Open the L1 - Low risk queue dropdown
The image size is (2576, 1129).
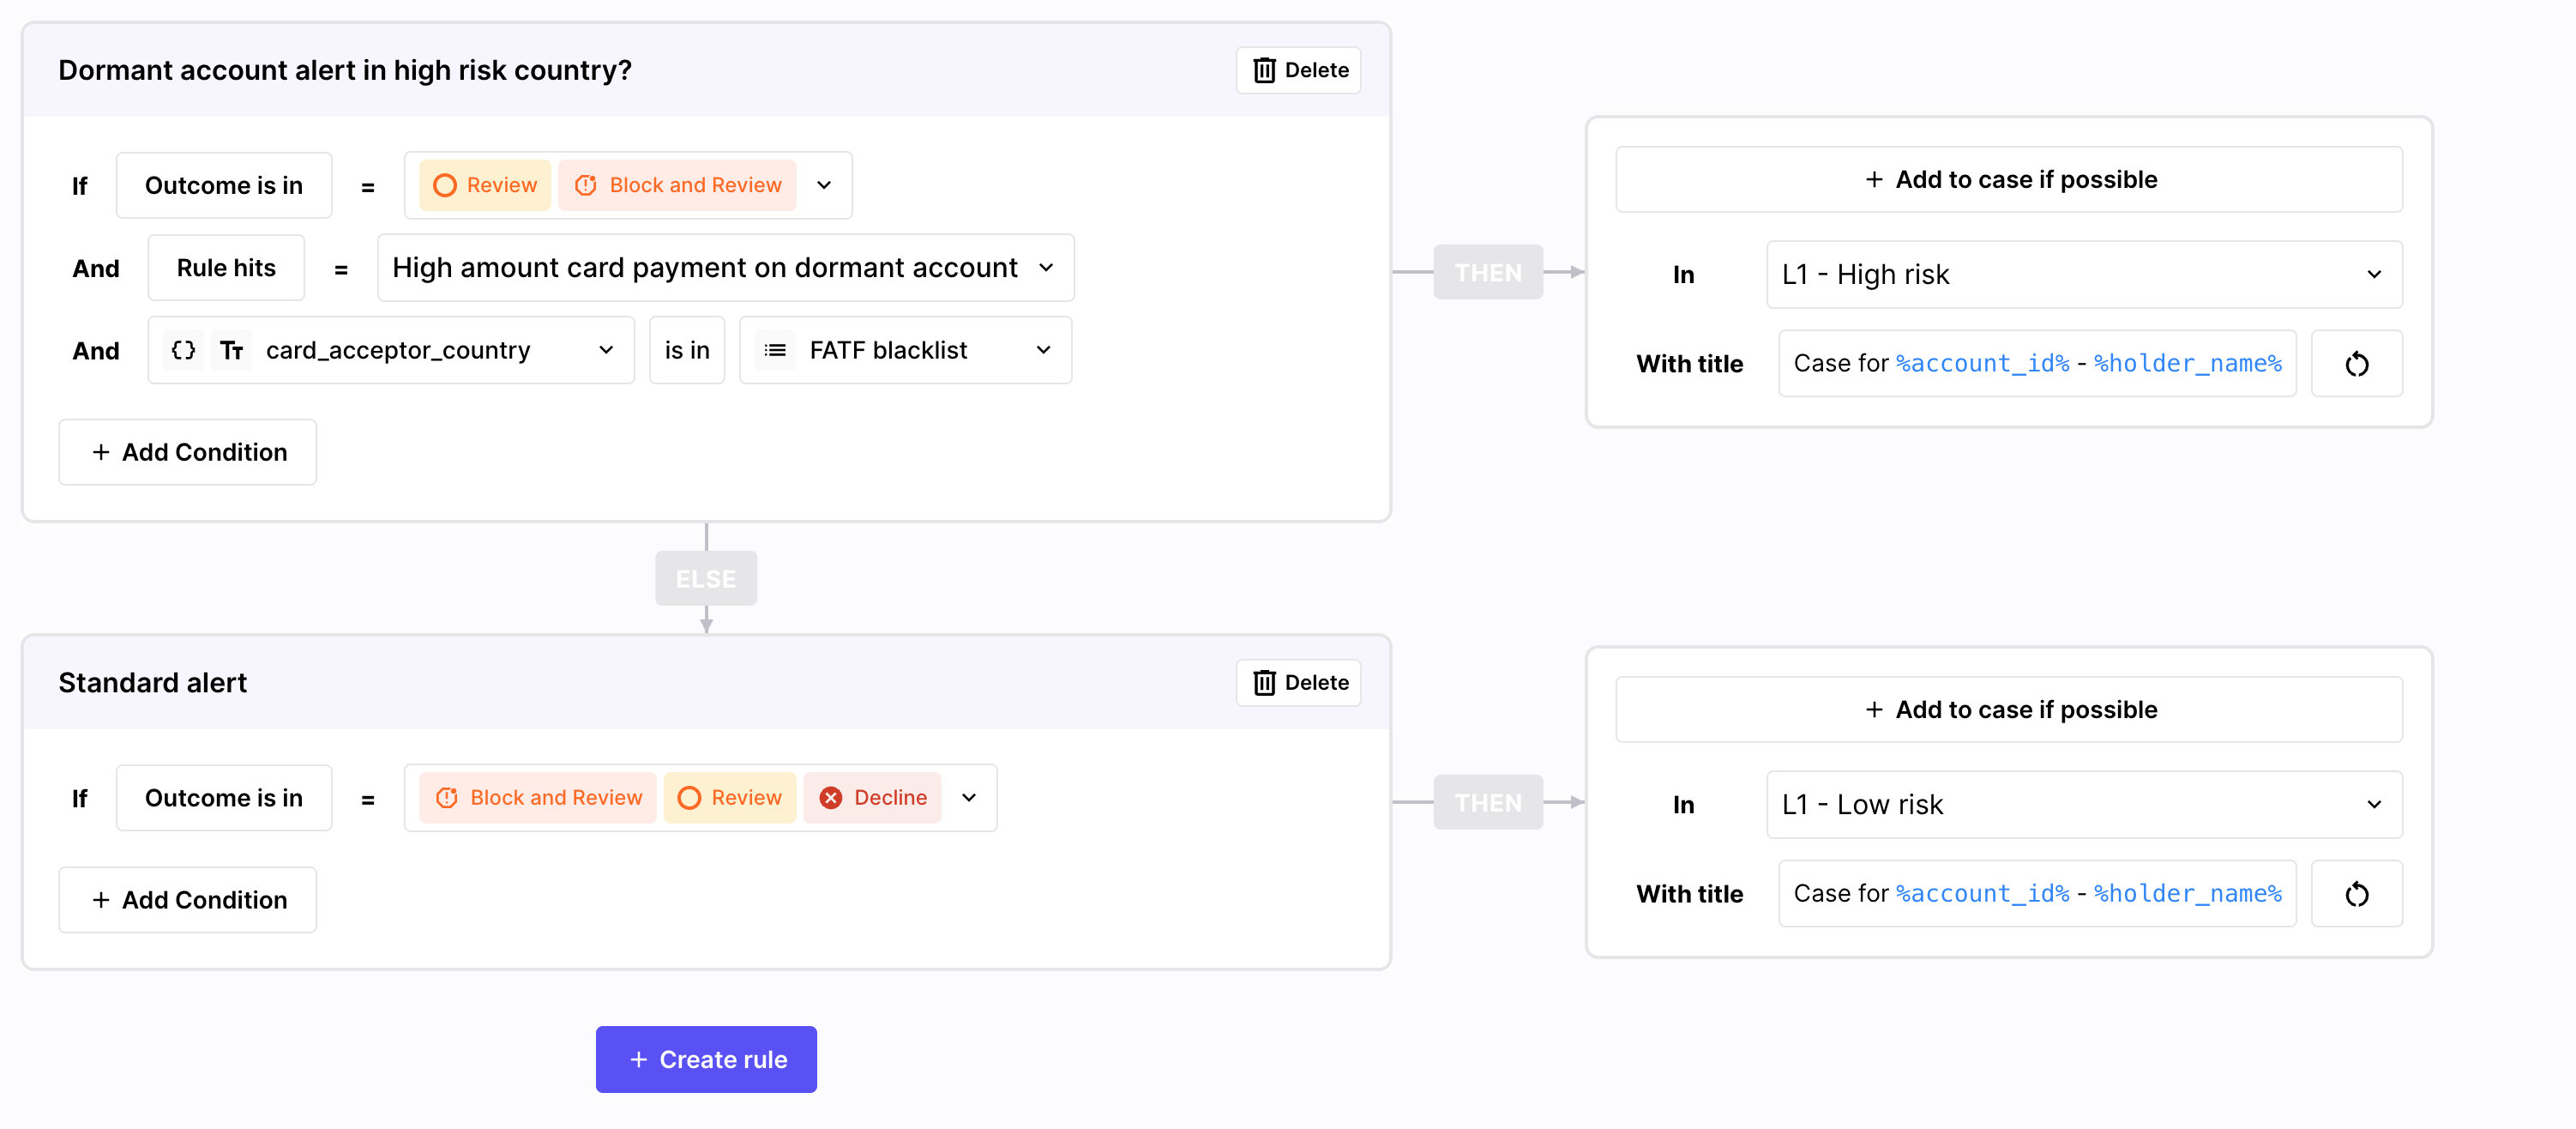click(x=2373, y=805)
